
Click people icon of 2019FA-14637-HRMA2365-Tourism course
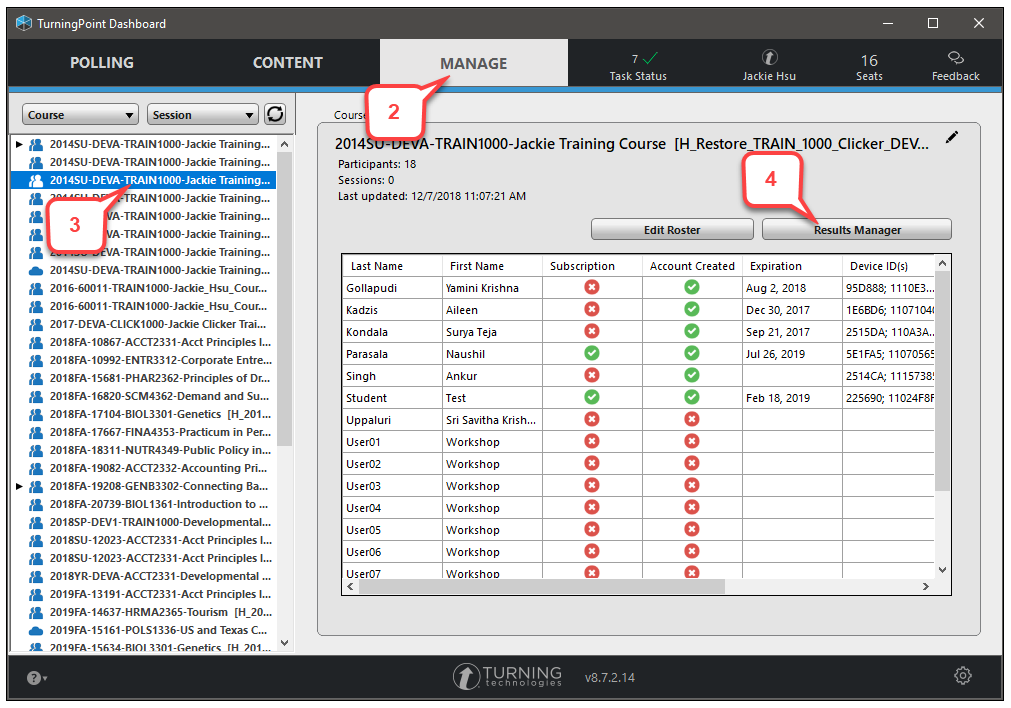[36, 612]
